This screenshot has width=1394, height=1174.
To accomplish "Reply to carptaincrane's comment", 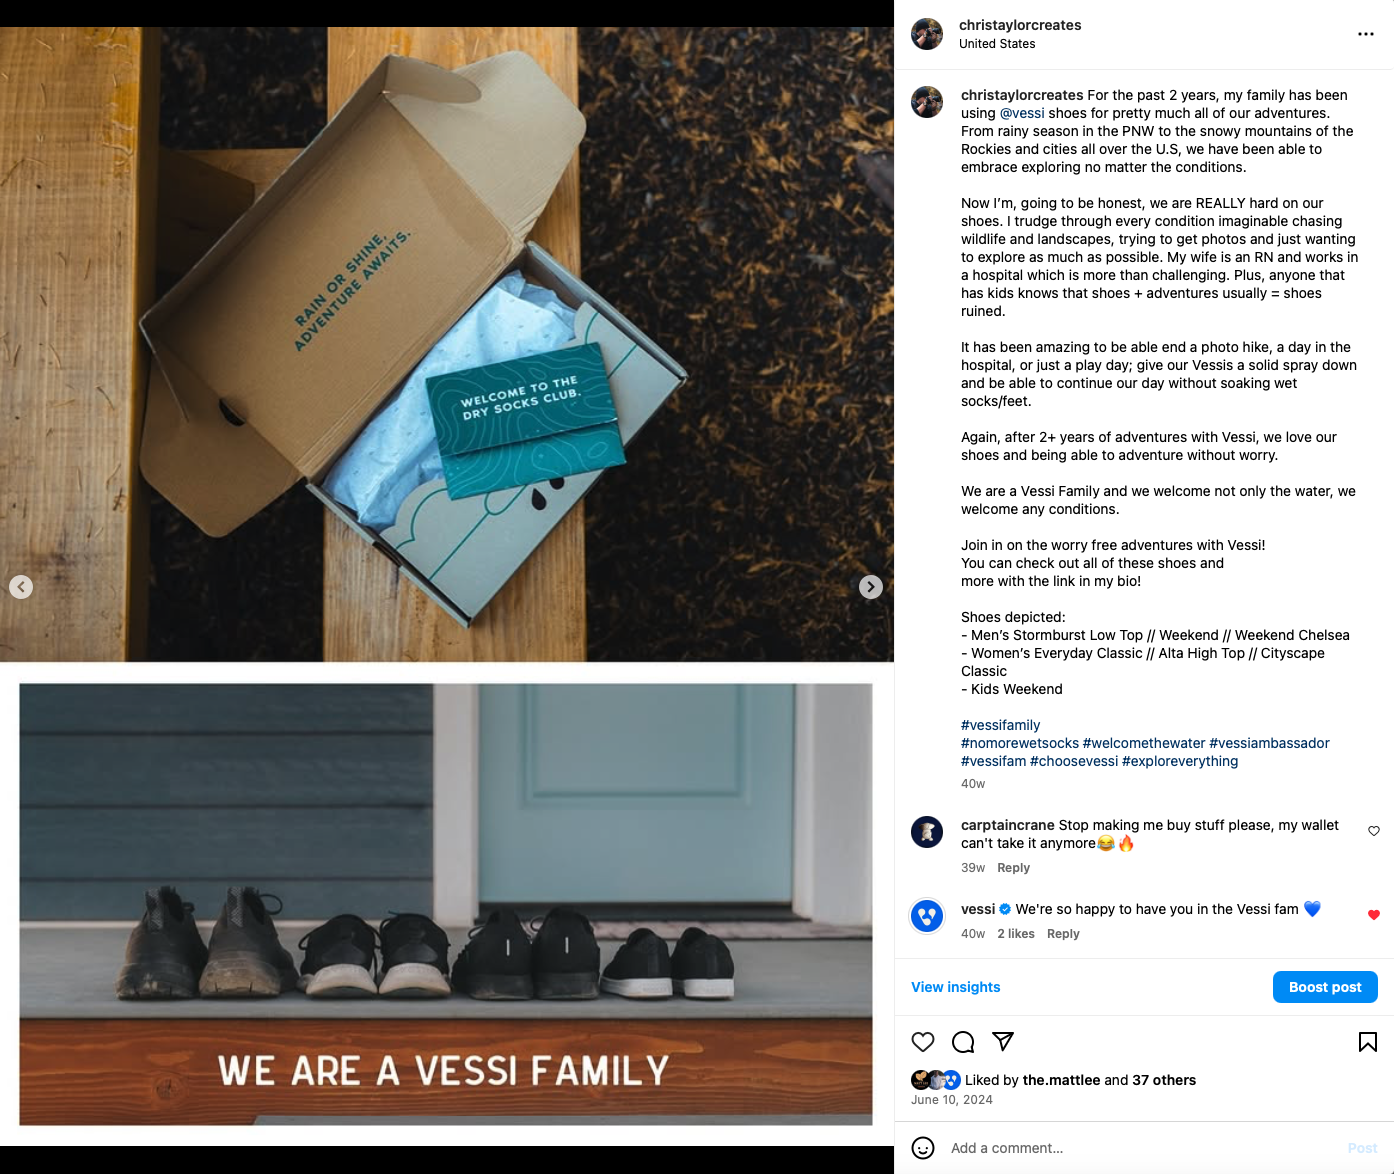I will [1013, 868].
